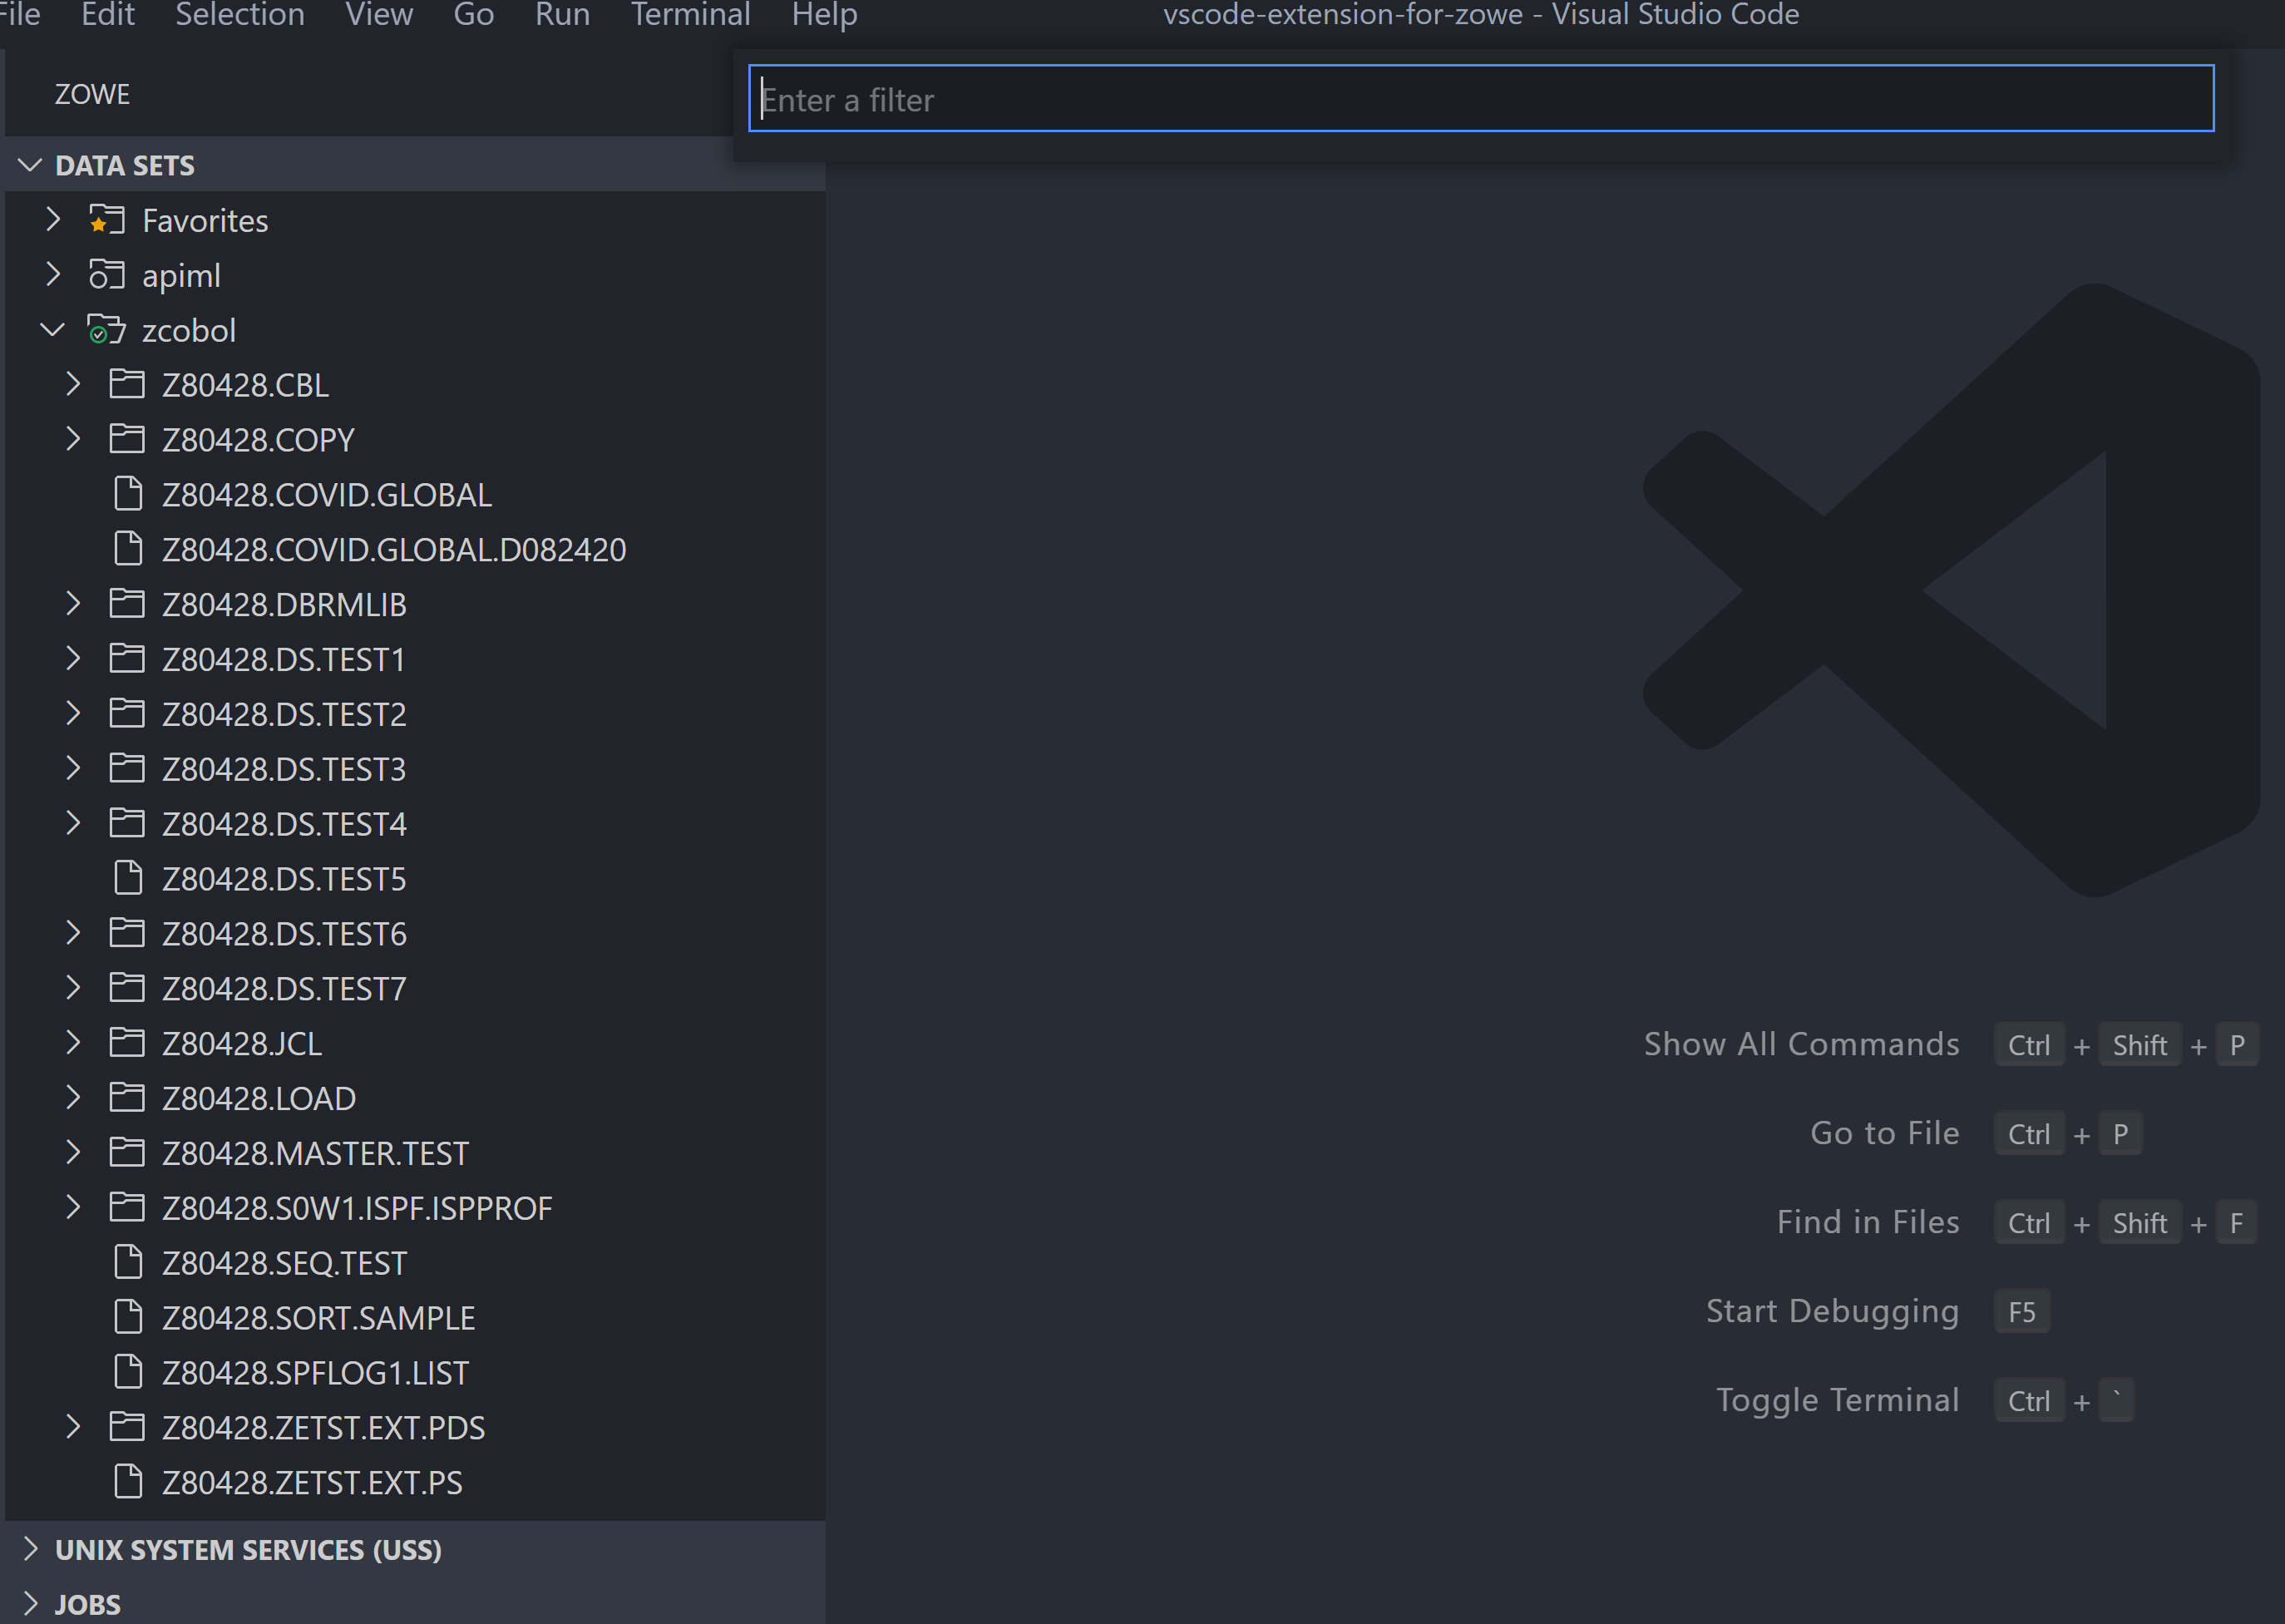The width and height of the screenshot is (2285, 1624).
Task: Collapse the DATA SETS section
Action: [29, 165]
